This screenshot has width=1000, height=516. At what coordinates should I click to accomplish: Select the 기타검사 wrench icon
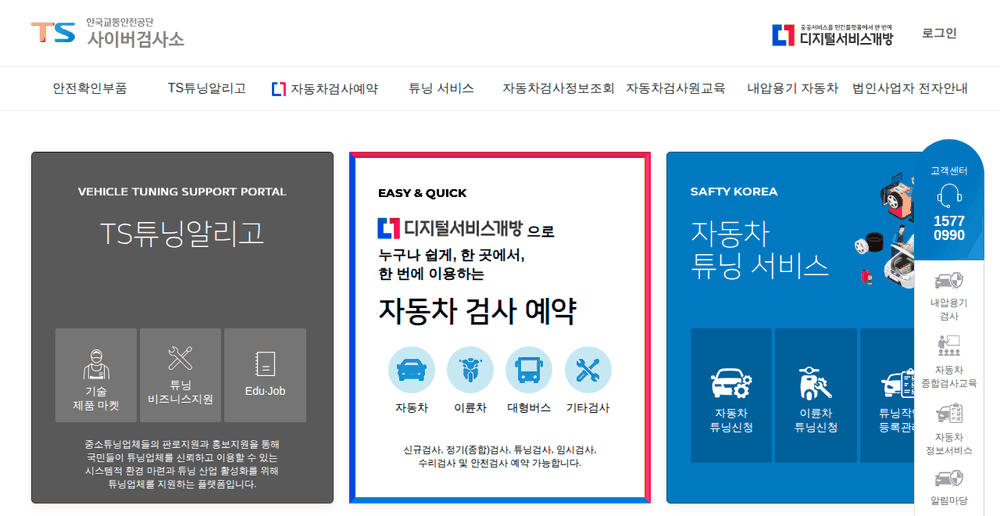pyautogui.click(x=588, y=370)
